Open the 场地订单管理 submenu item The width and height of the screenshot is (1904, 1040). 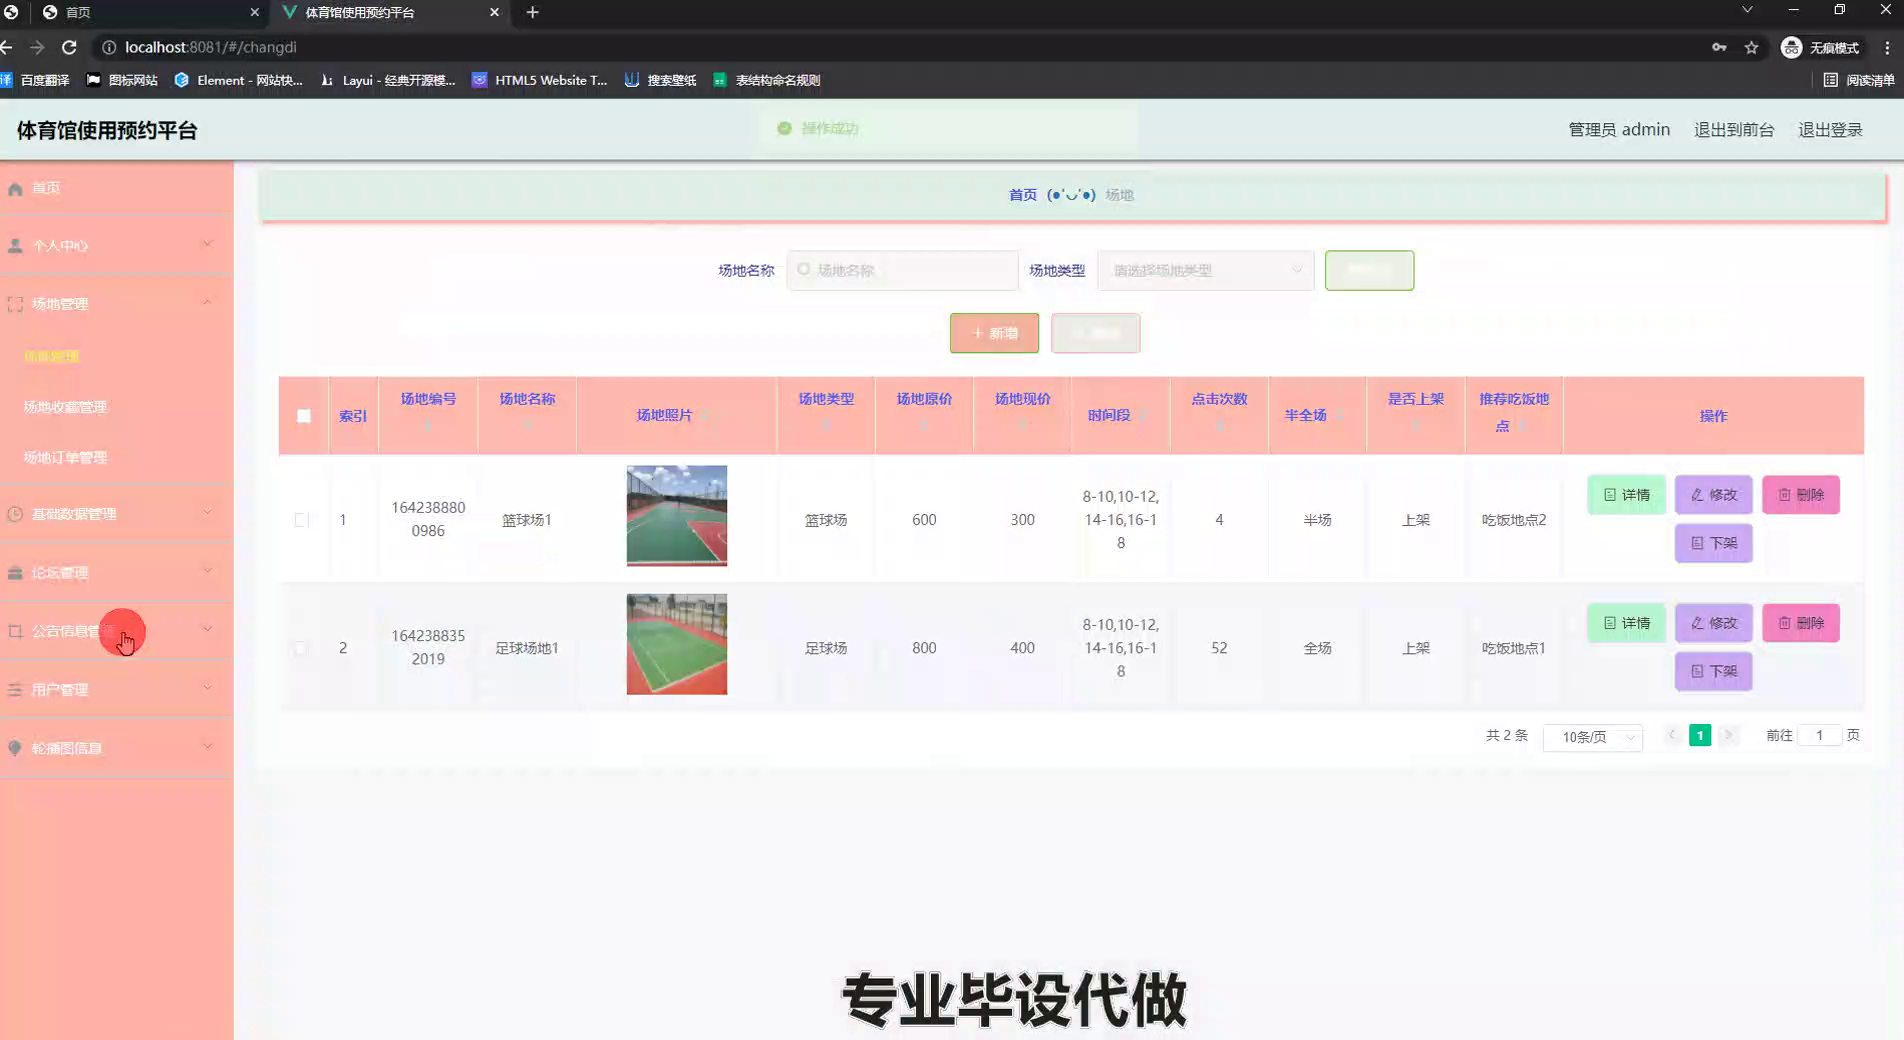click(x=65, y=457)
